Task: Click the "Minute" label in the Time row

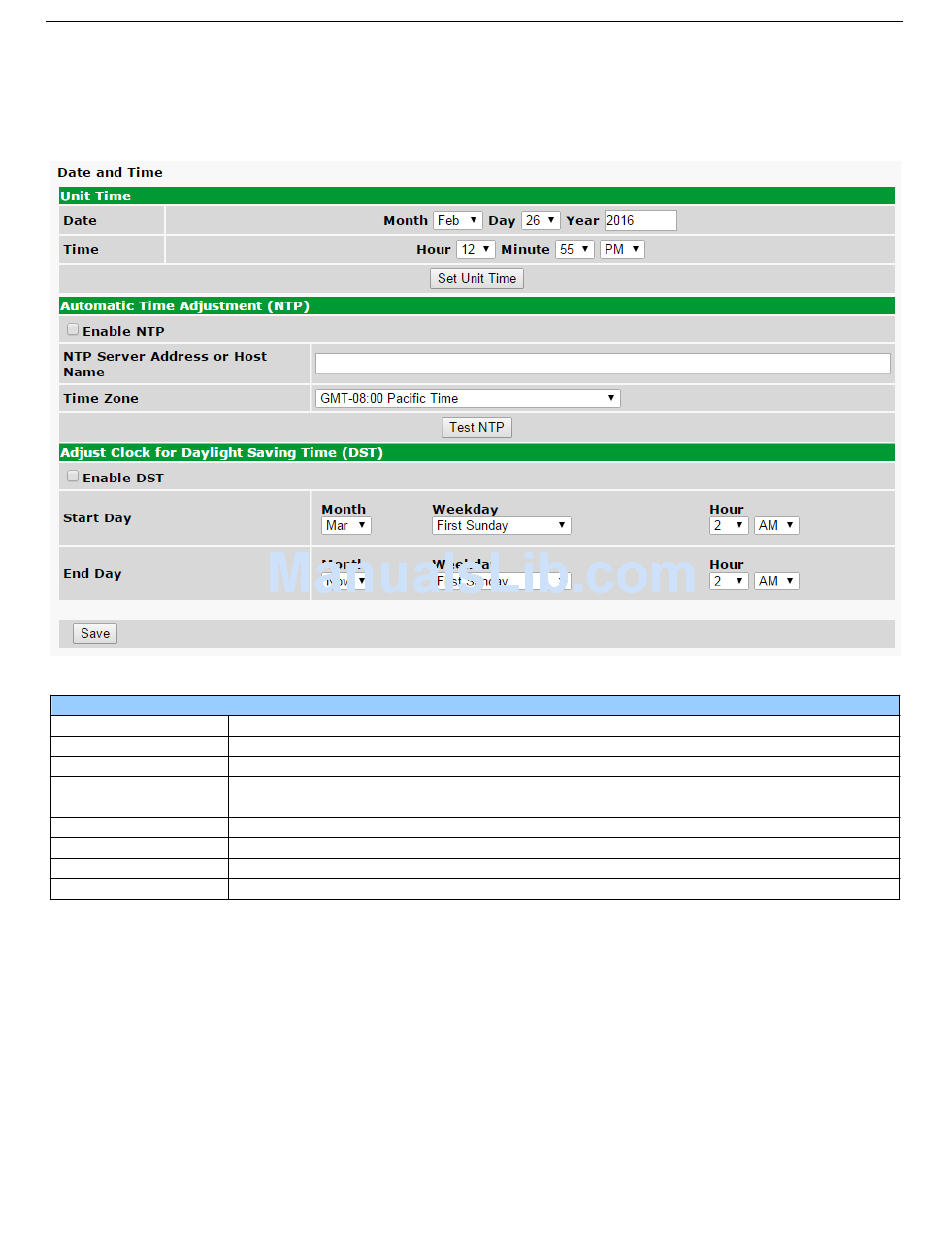Action: [x=525, y=250]
